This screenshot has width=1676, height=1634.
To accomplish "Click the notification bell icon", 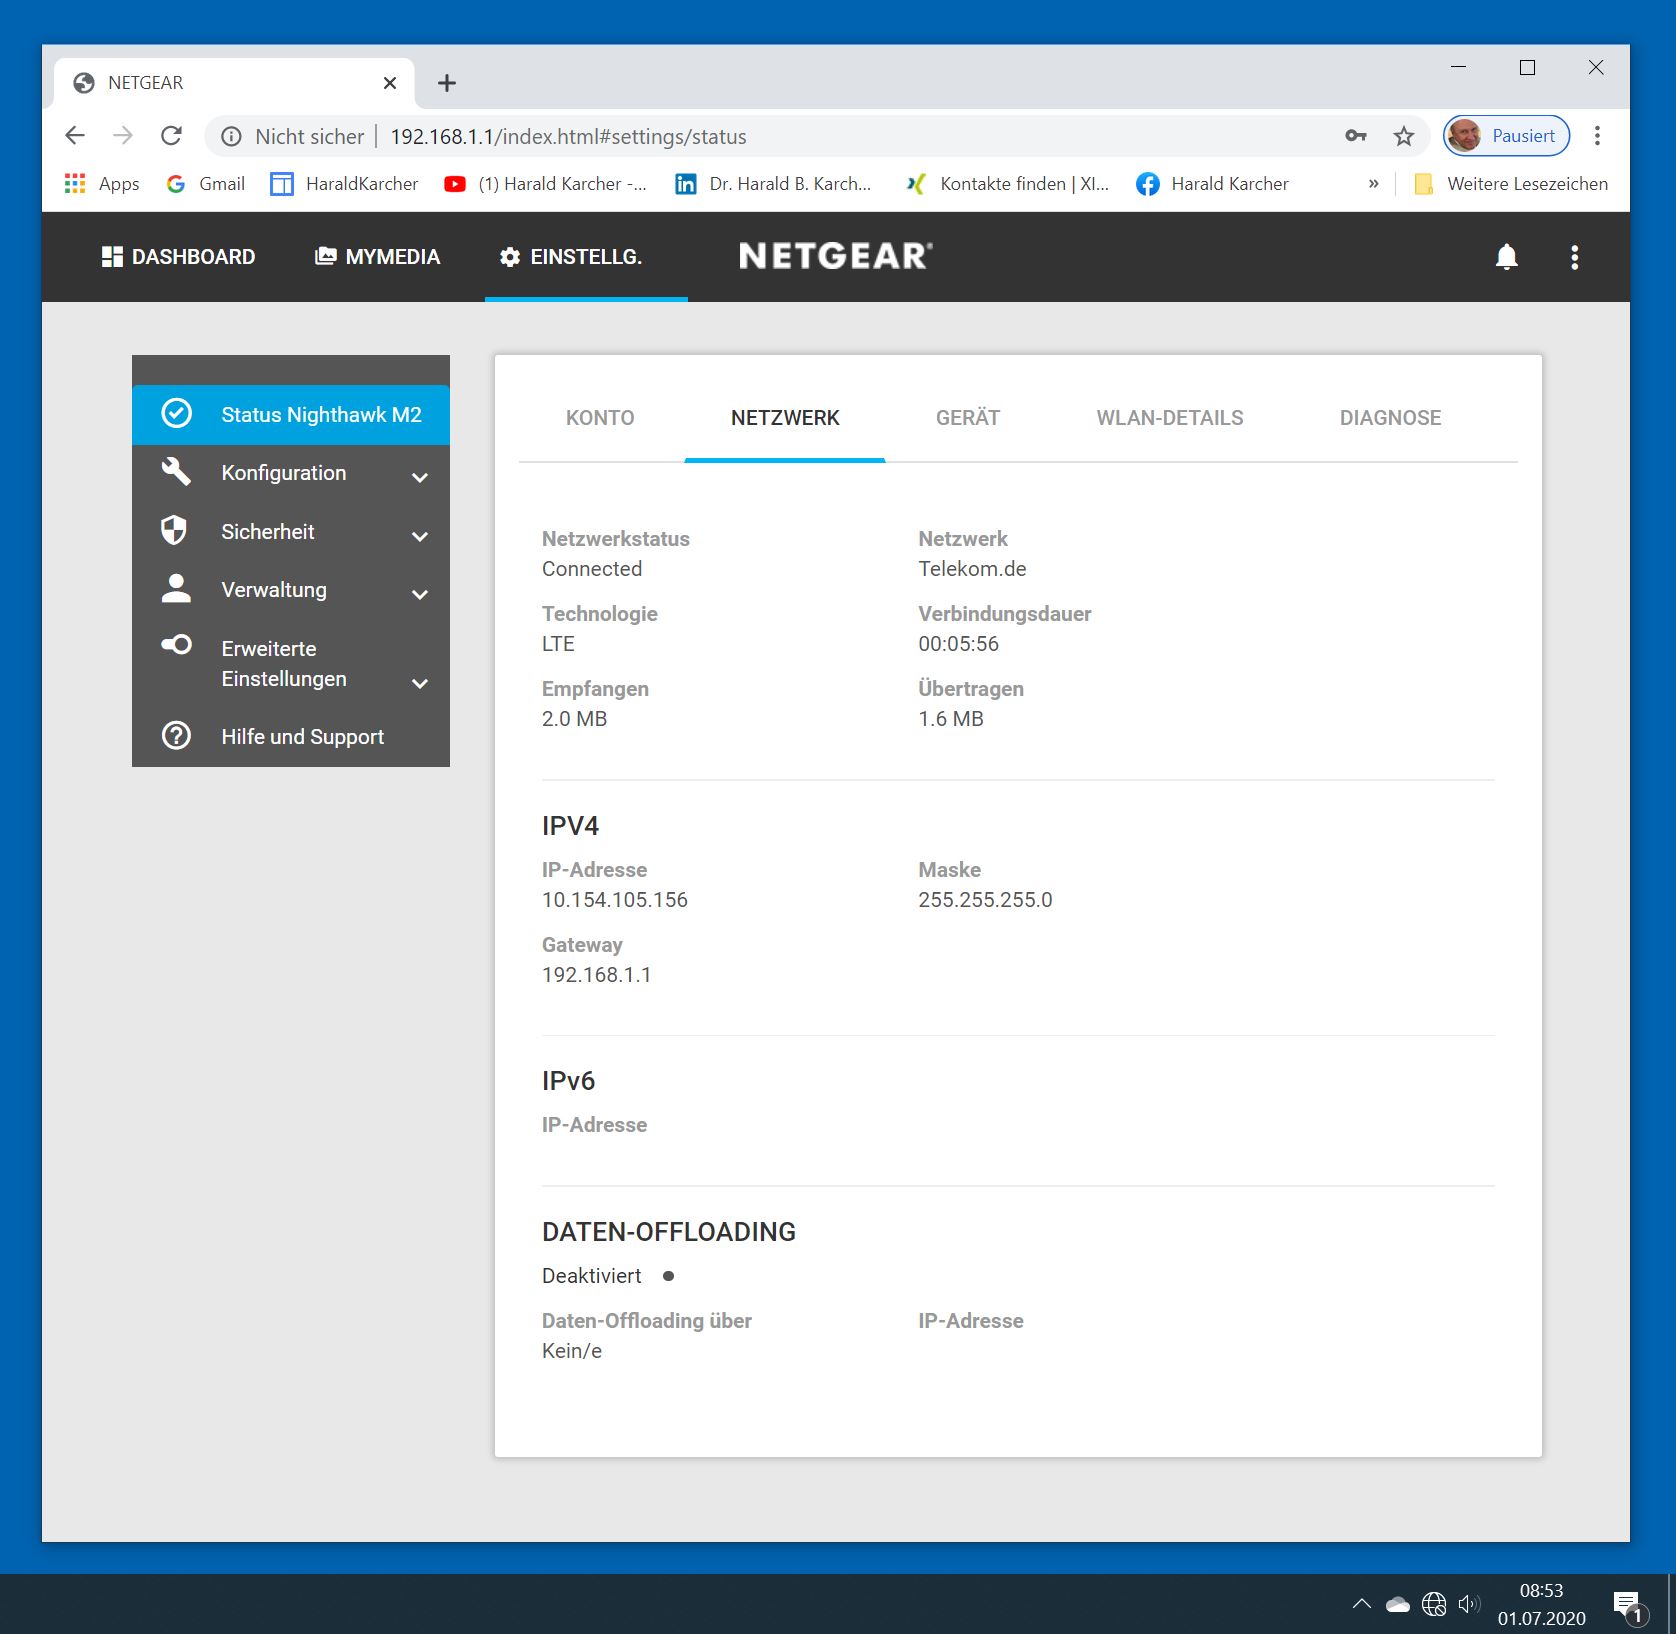I will (1506, 257).
